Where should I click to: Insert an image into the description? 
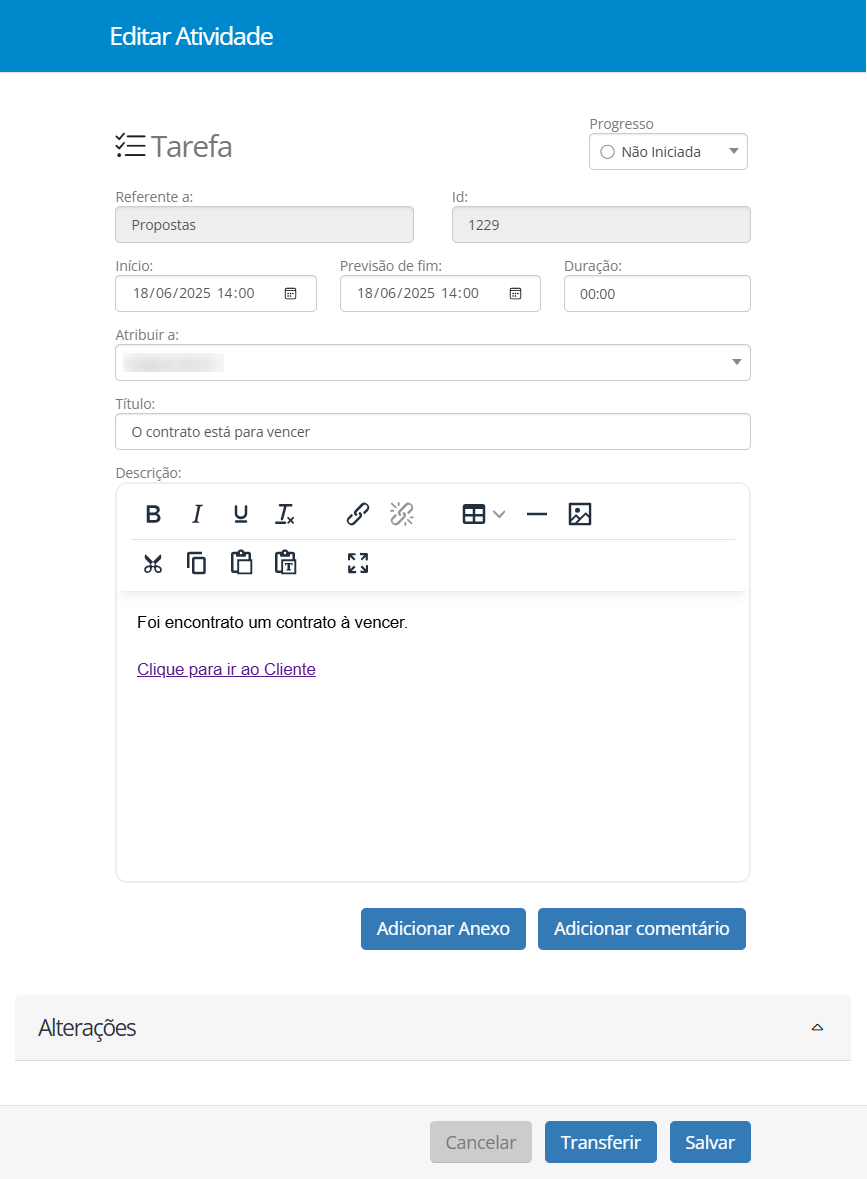pos(580,514)
